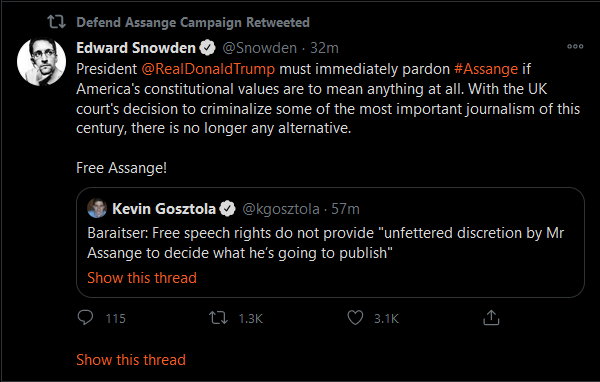Click Kevin Gosztola's verified badge
Screen dimensions: 600x382
coord(228,209)
